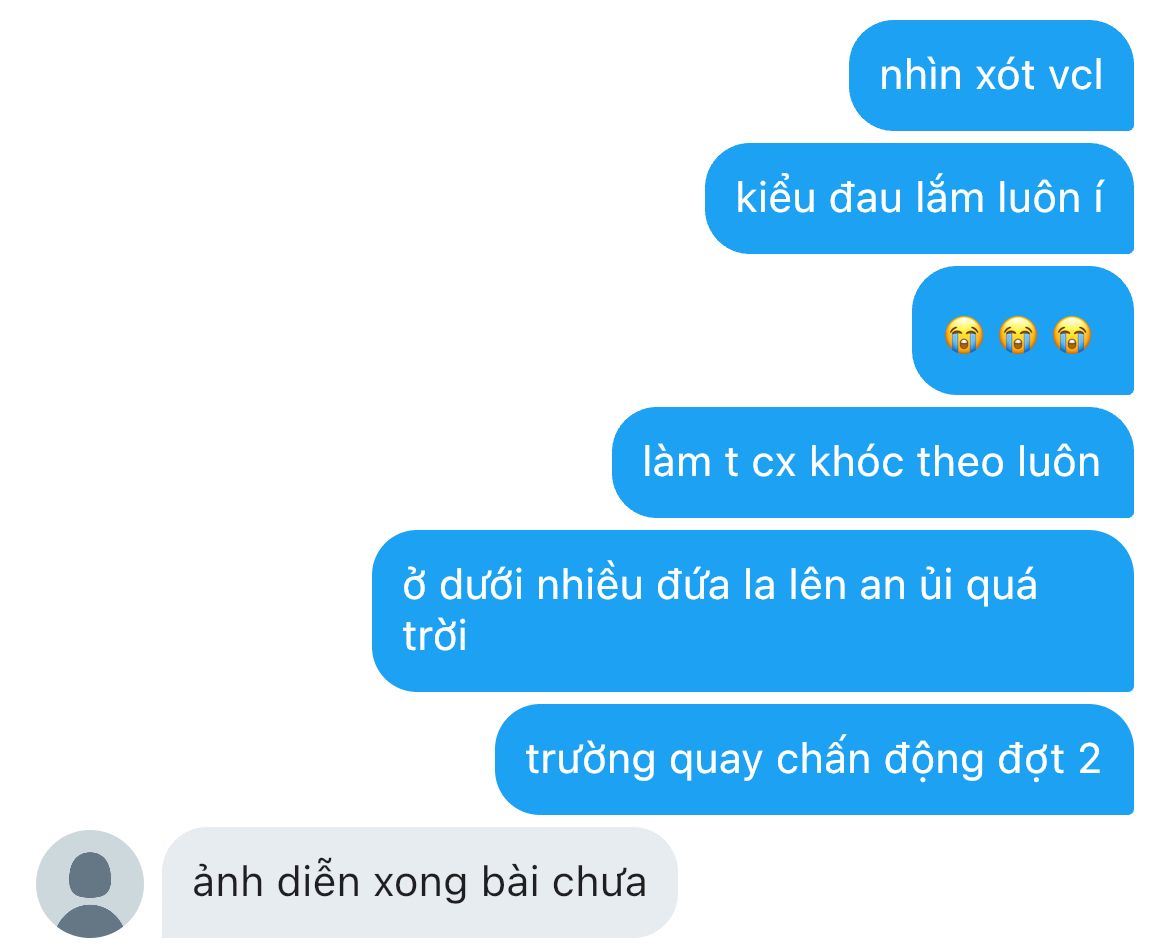Click the received 'ảnh diễn xong bài chưa' message
Image resolution: width=1170 pixels, height=947 pixels.
click(419, 882)
